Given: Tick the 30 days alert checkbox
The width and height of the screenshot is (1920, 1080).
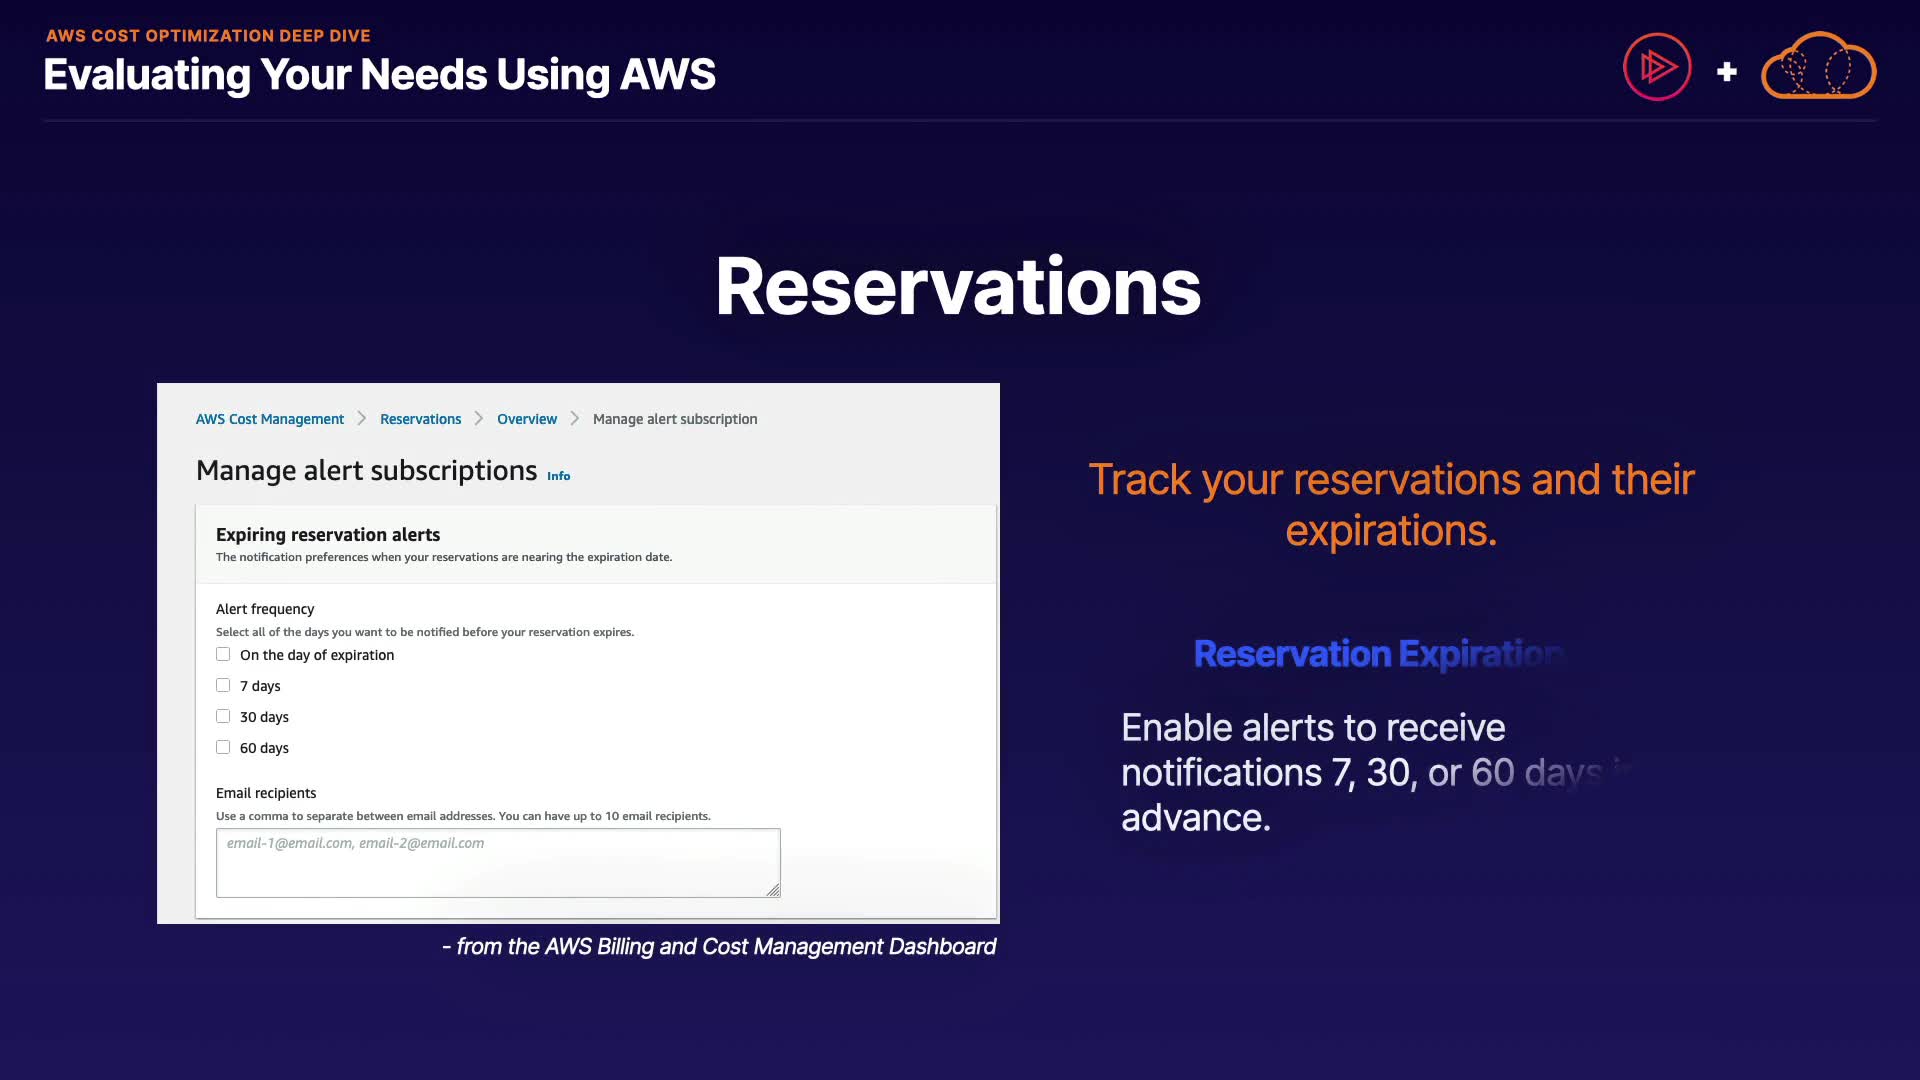Looking at the screenshot, I should pos(223,716).
